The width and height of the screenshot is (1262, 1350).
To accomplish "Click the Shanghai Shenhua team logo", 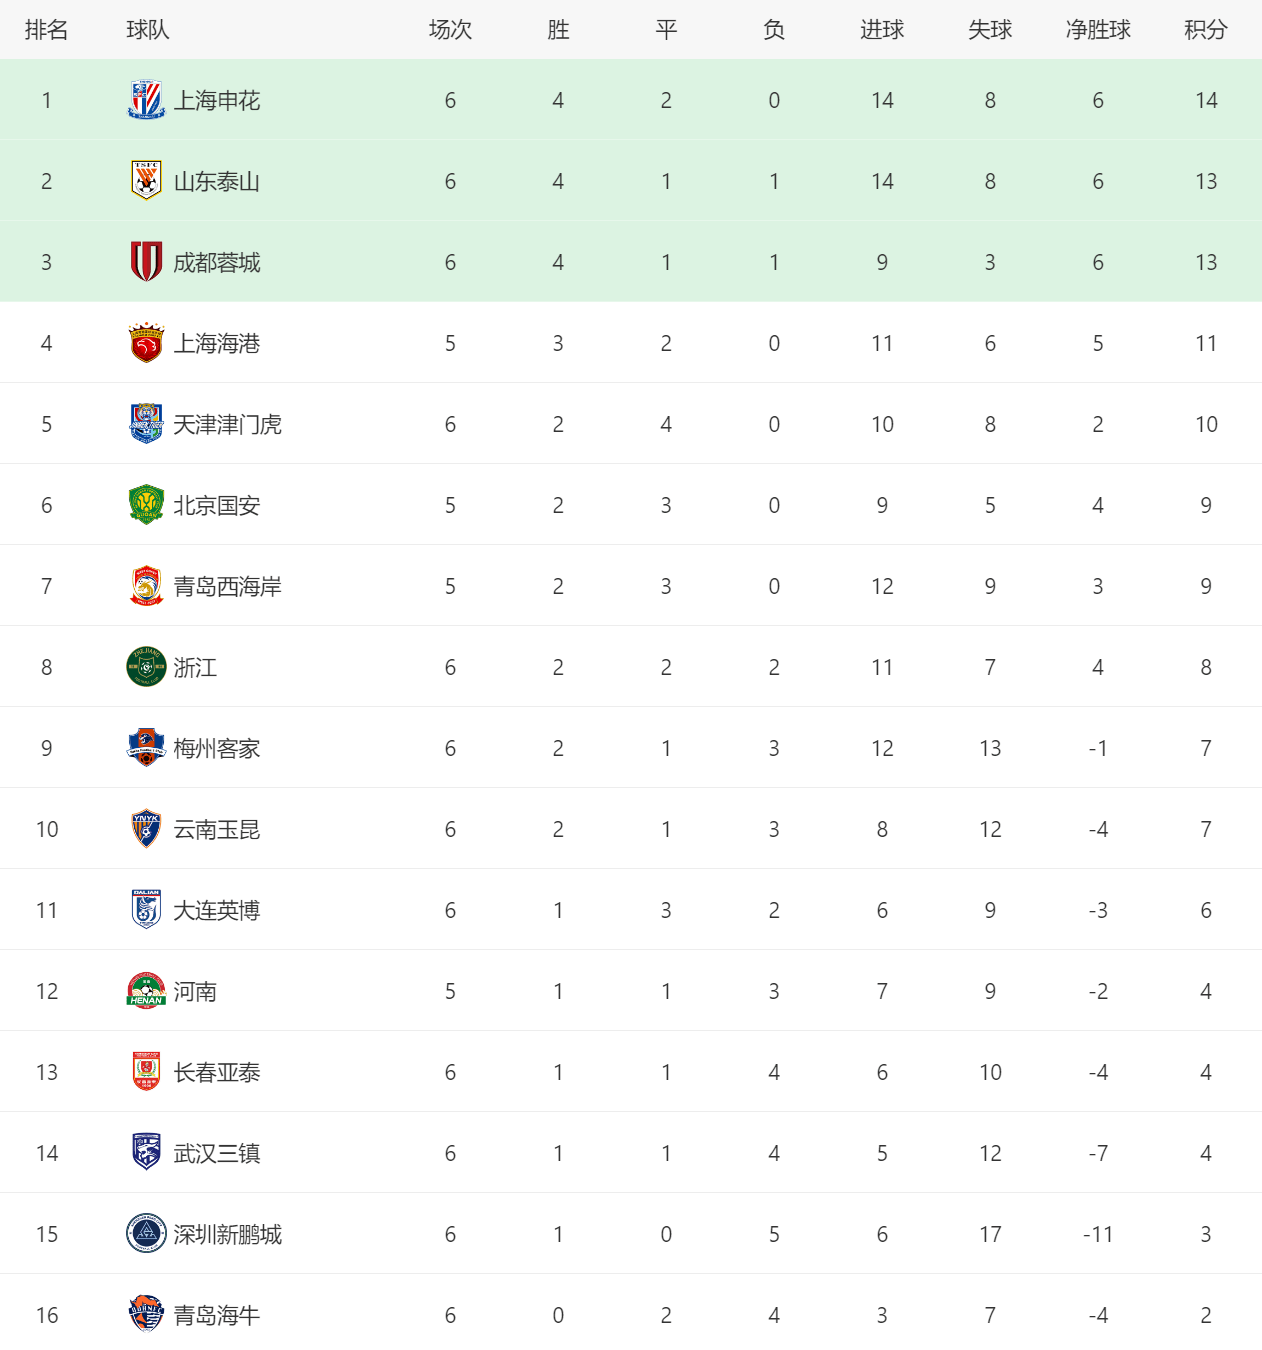I will click(146, 100).
